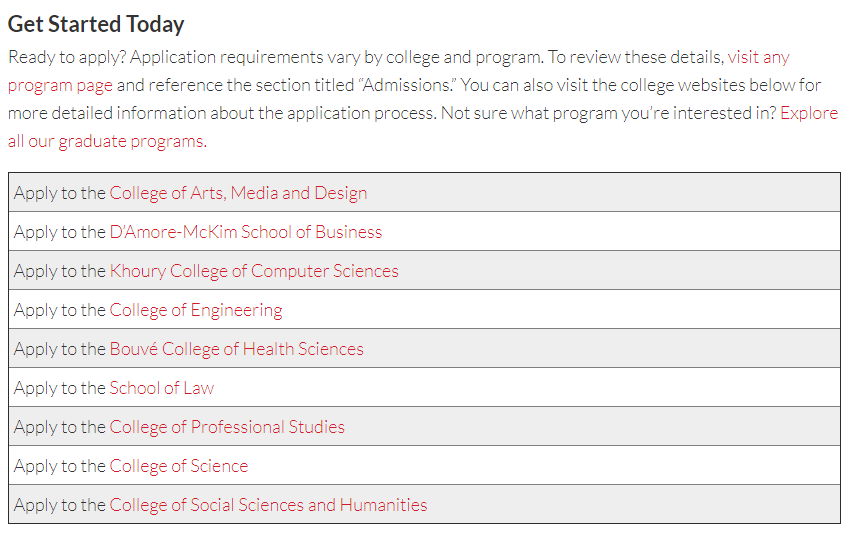851x535 pixels.
Task: Open Bouvé College of Health Sciences link
Action: click(x=237, y=349)
